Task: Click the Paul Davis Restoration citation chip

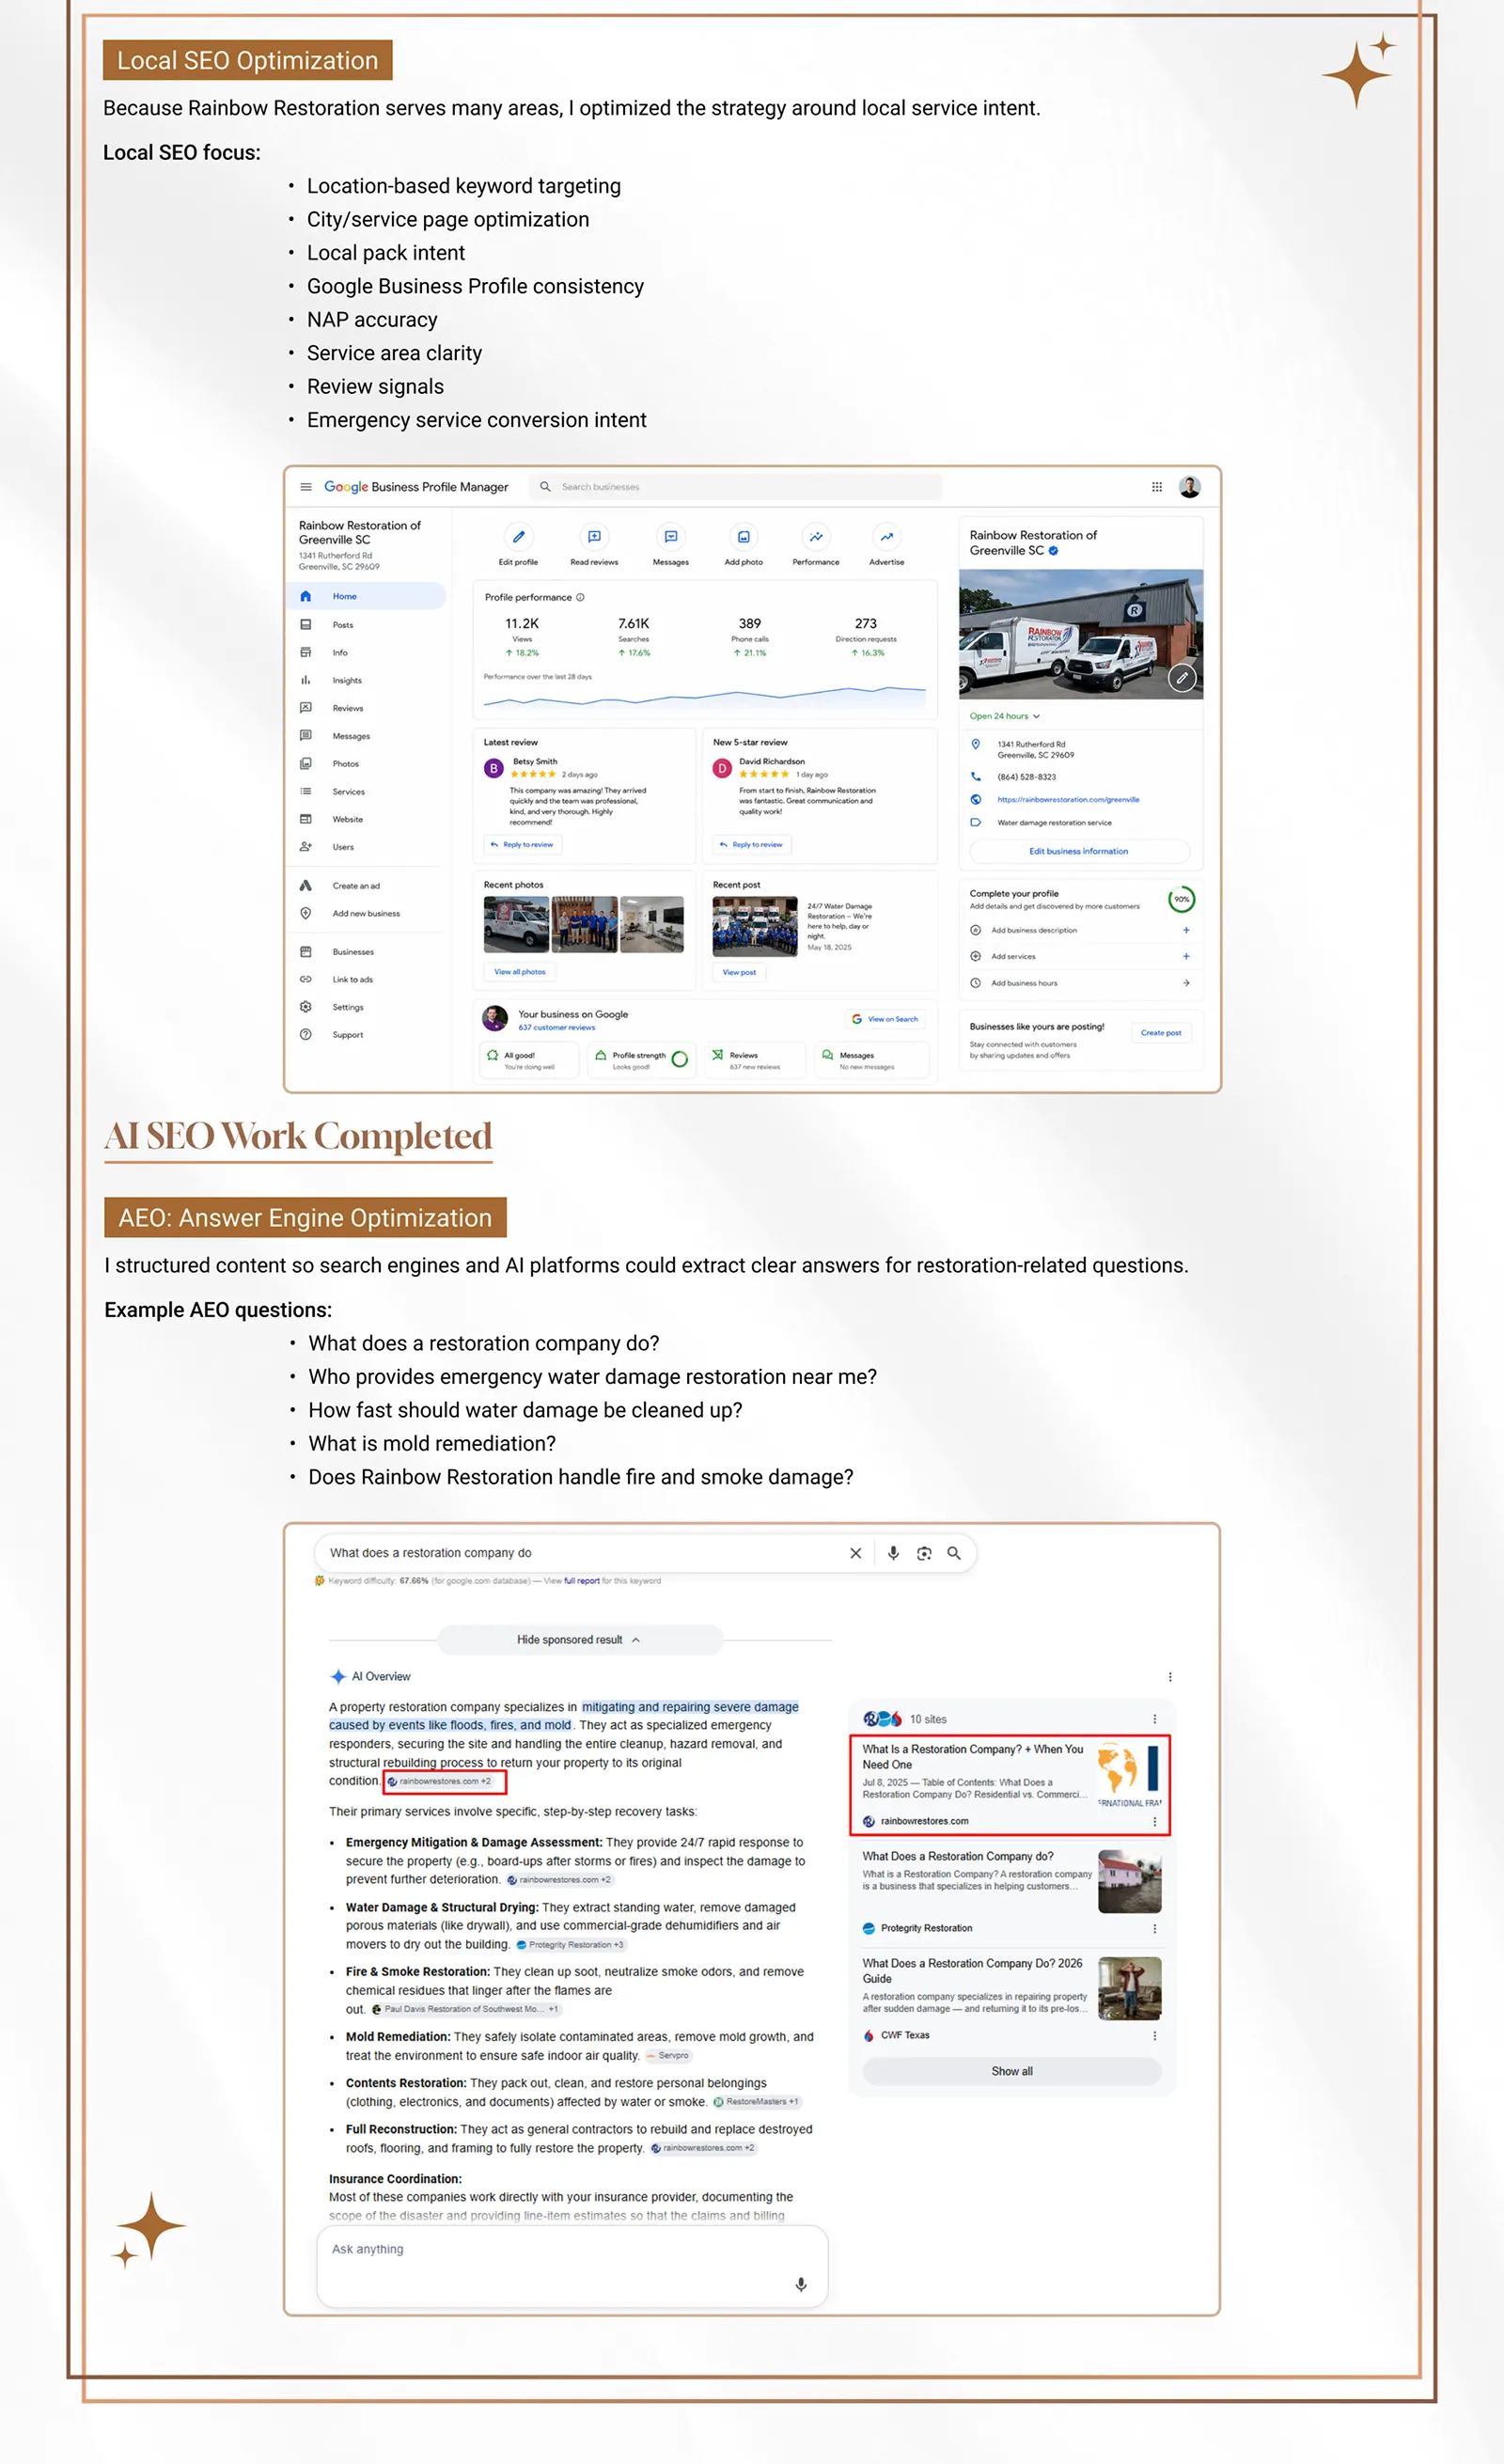Action: 465,2009
